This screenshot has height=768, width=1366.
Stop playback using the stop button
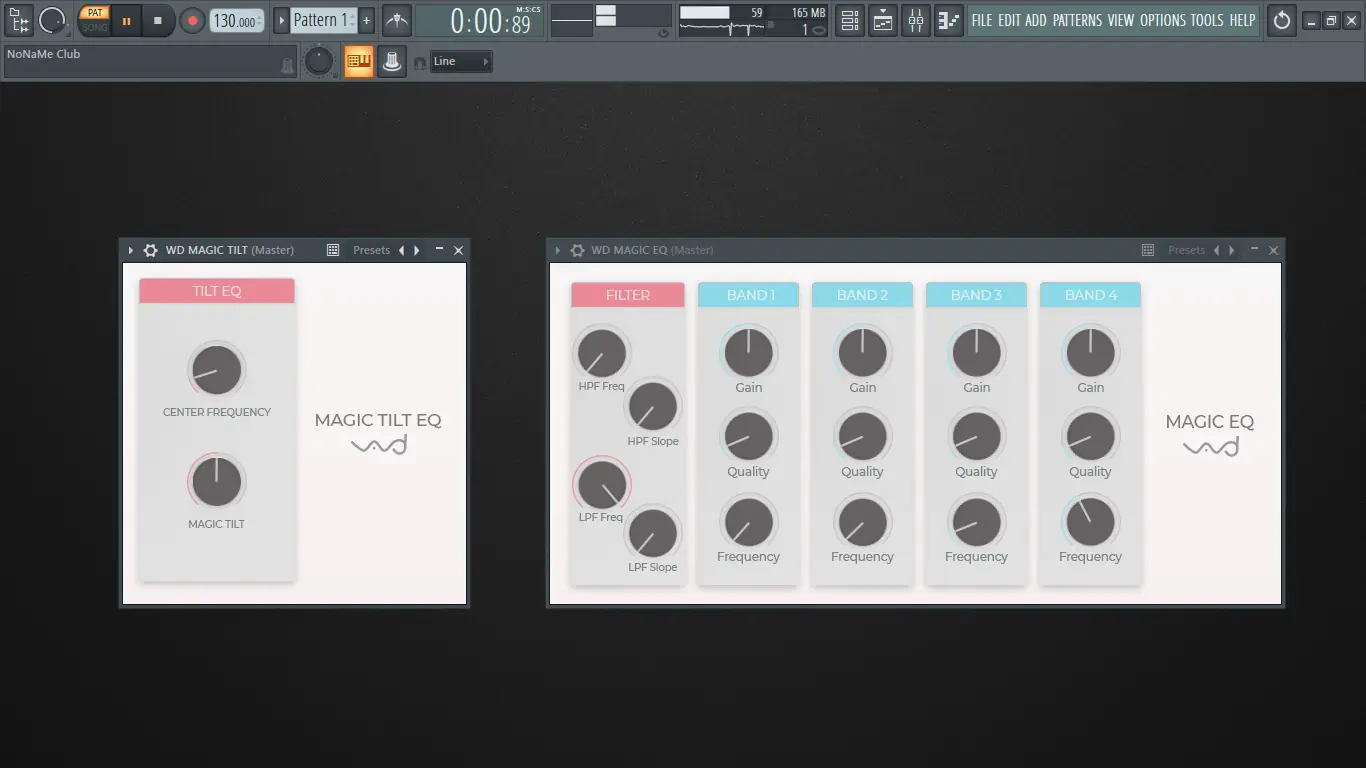click(x=158, y=20)
